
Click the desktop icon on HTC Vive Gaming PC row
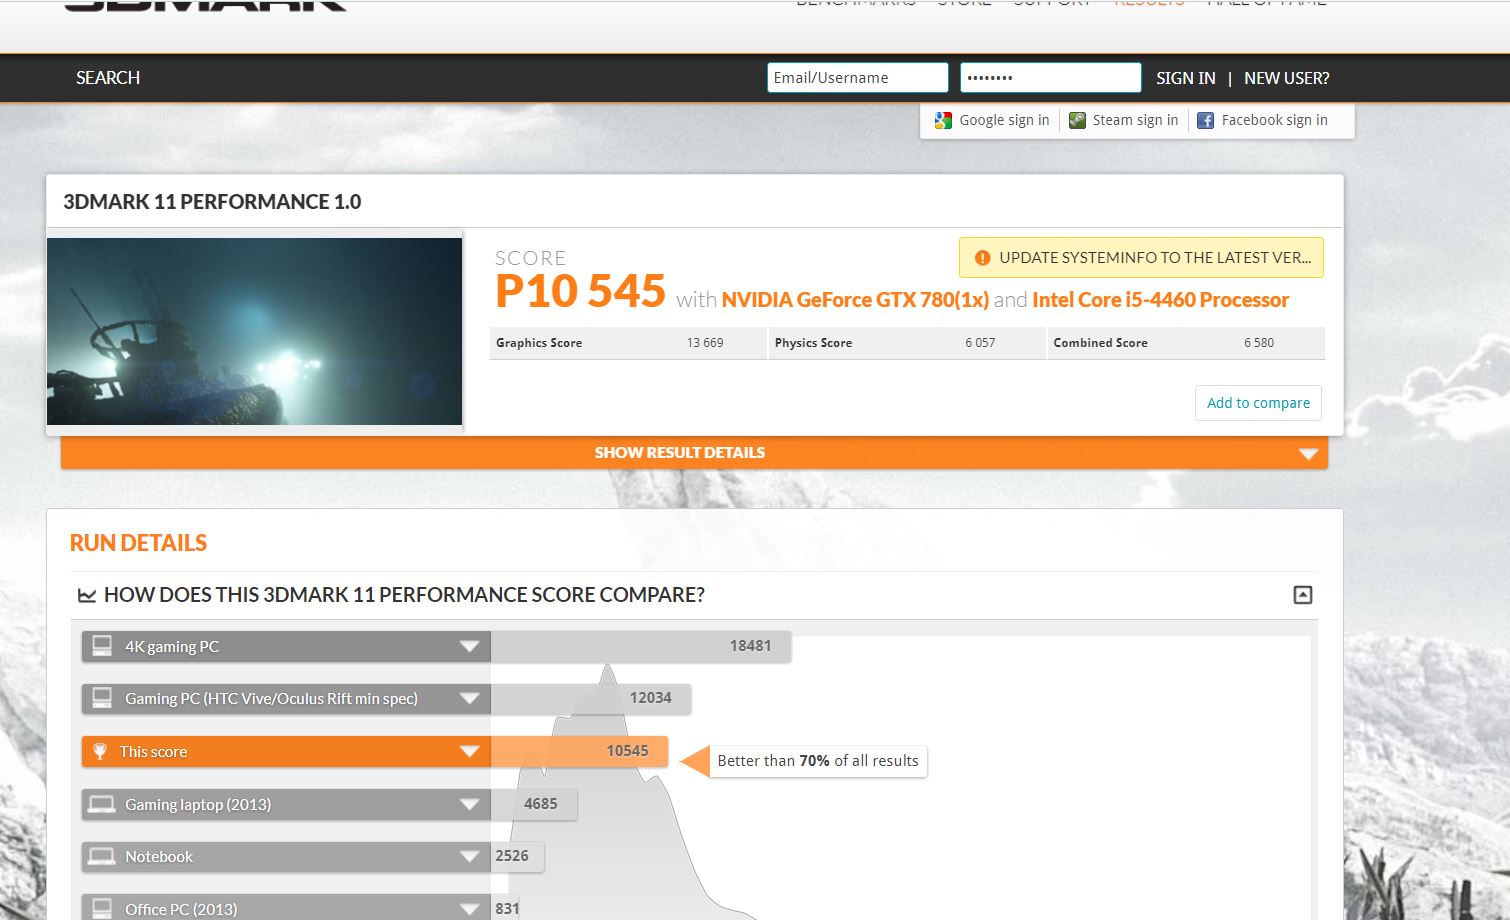(x=102, y=698)
